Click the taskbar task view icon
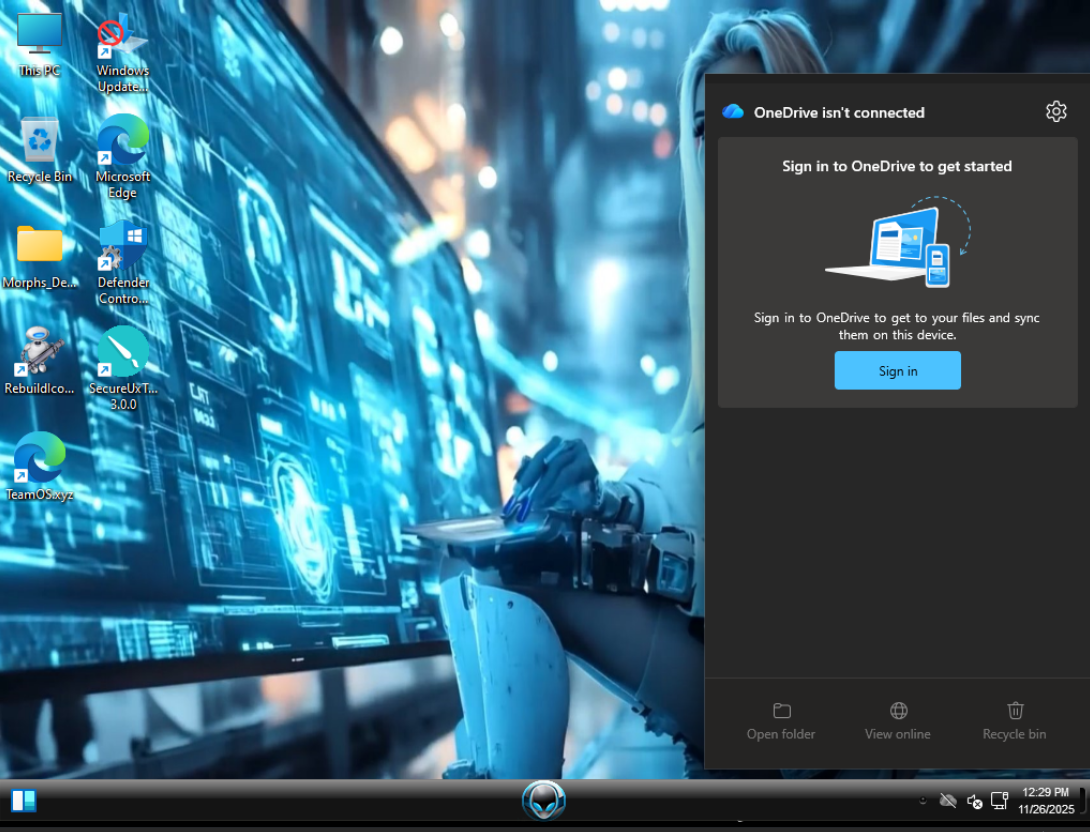1090x832 pixels. coord(24,801)
